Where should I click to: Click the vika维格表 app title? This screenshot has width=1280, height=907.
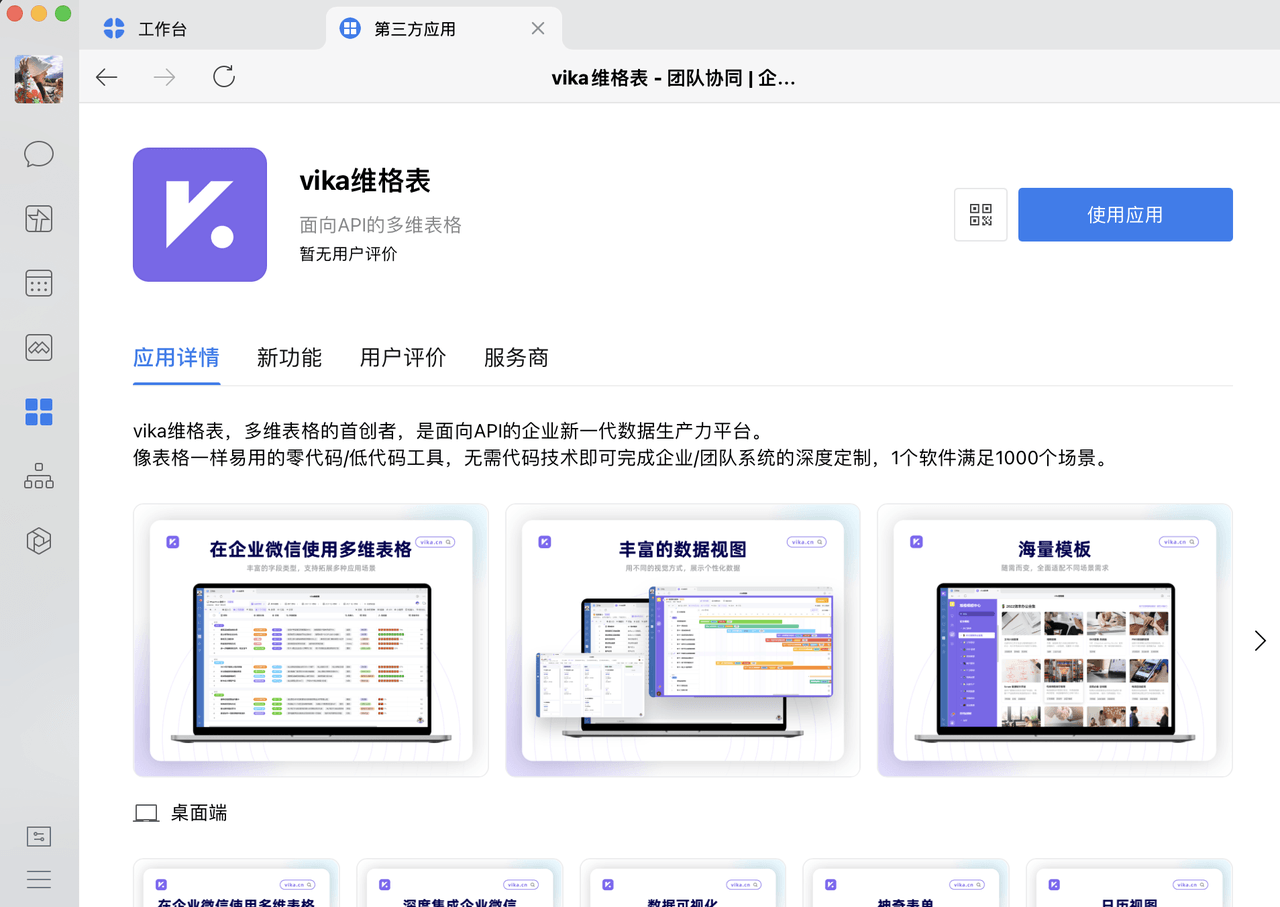[x=365, y=180]
